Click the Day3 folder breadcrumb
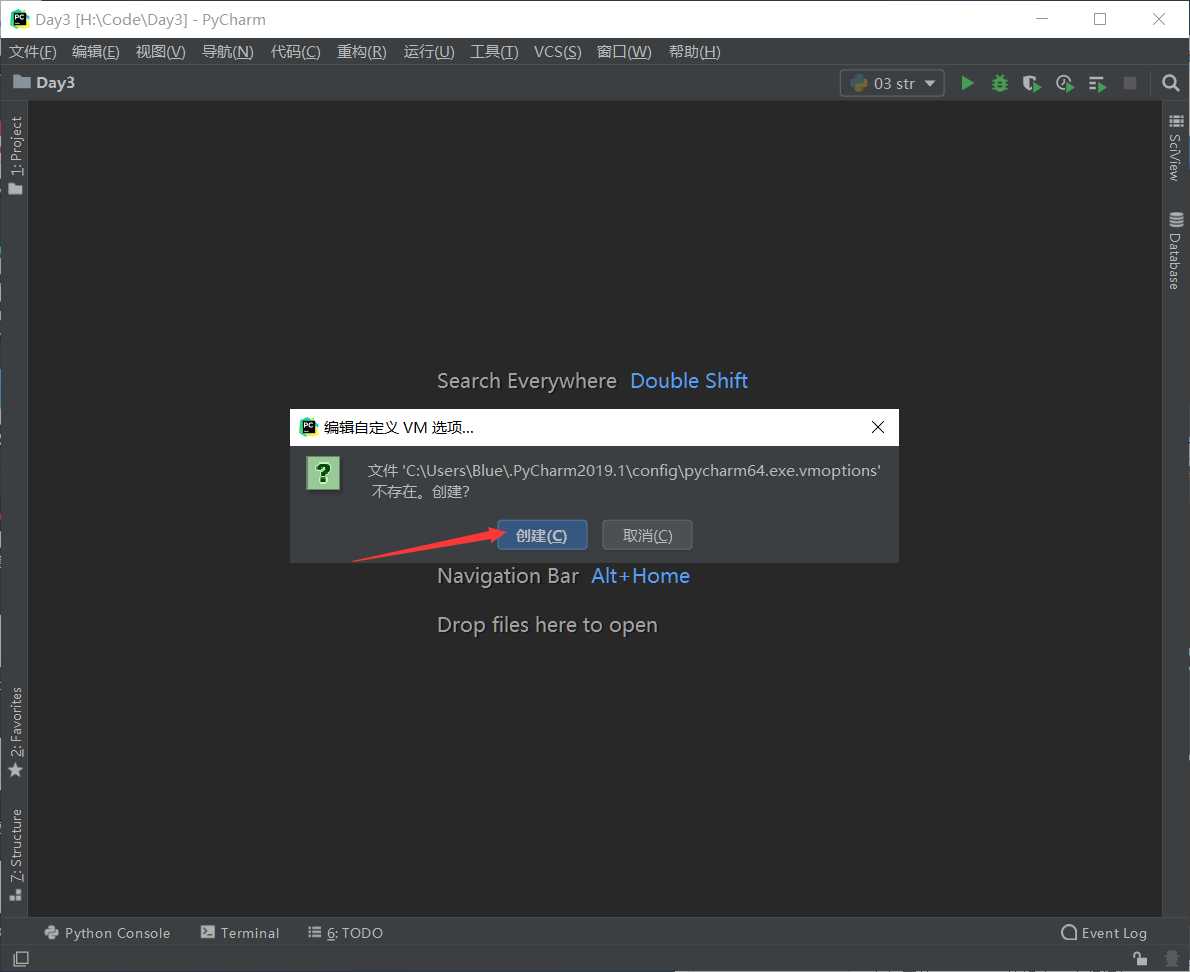 point(44,82)
